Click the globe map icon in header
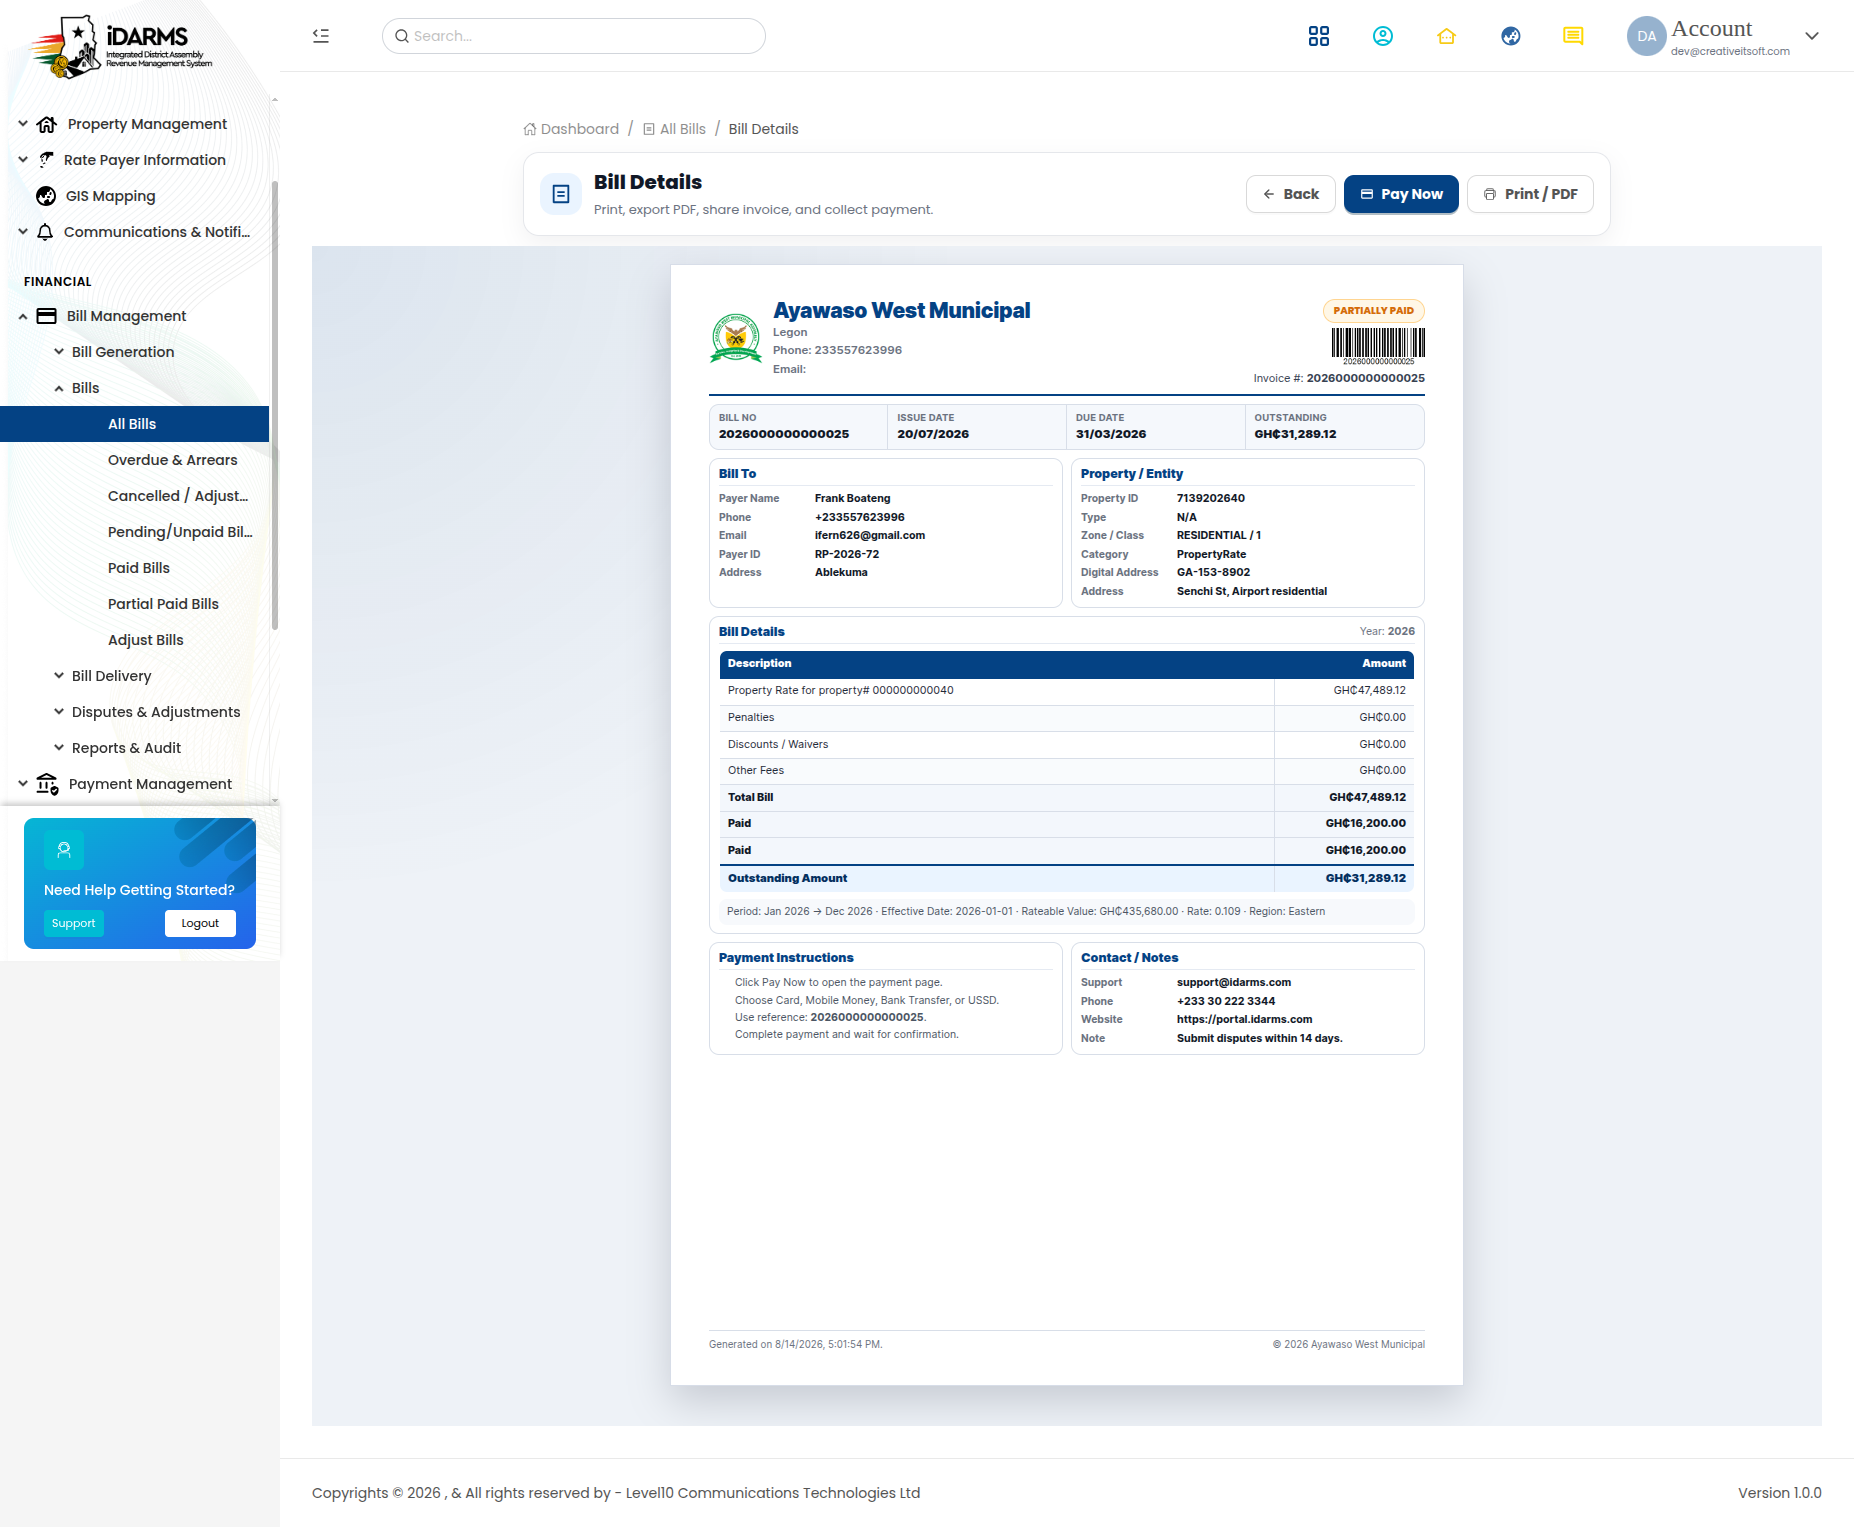The width and height of the screenshot is (1854, 1527). click(x=1511, y=36)
